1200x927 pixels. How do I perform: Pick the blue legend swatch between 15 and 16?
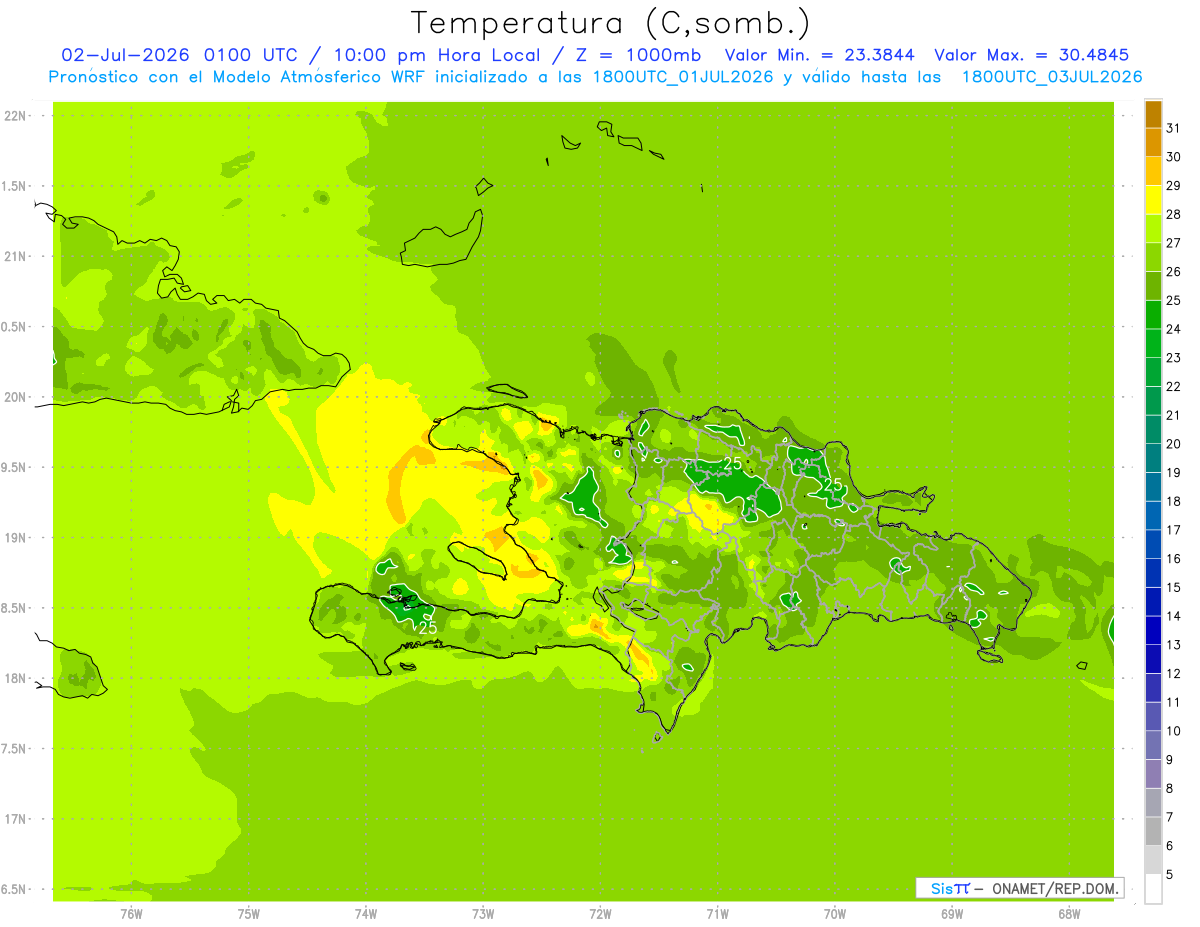click(x=1153, y=573)
